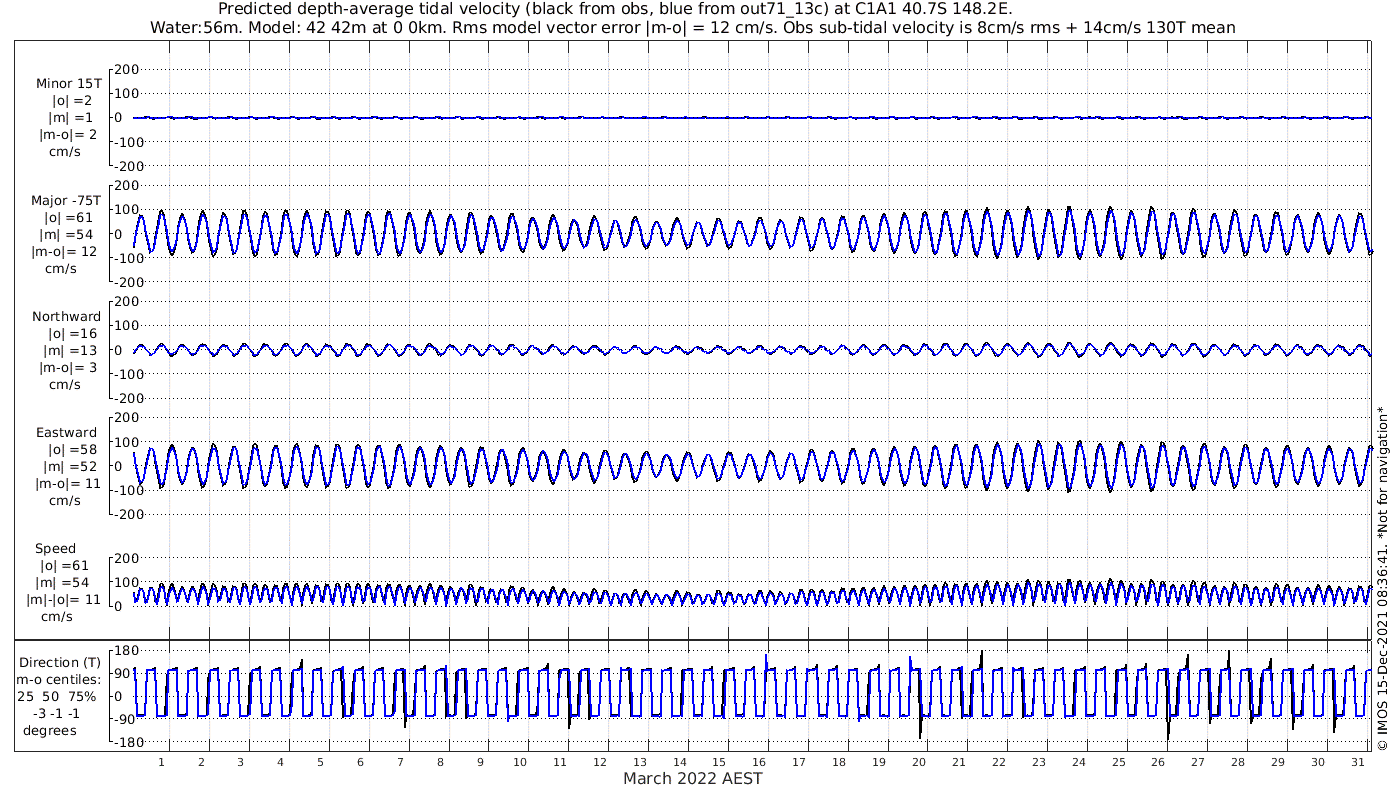The width and height of the screenshot is (1400, 800).
Task: Click day '7' on the date axis
Action: [x=401, y=762]
